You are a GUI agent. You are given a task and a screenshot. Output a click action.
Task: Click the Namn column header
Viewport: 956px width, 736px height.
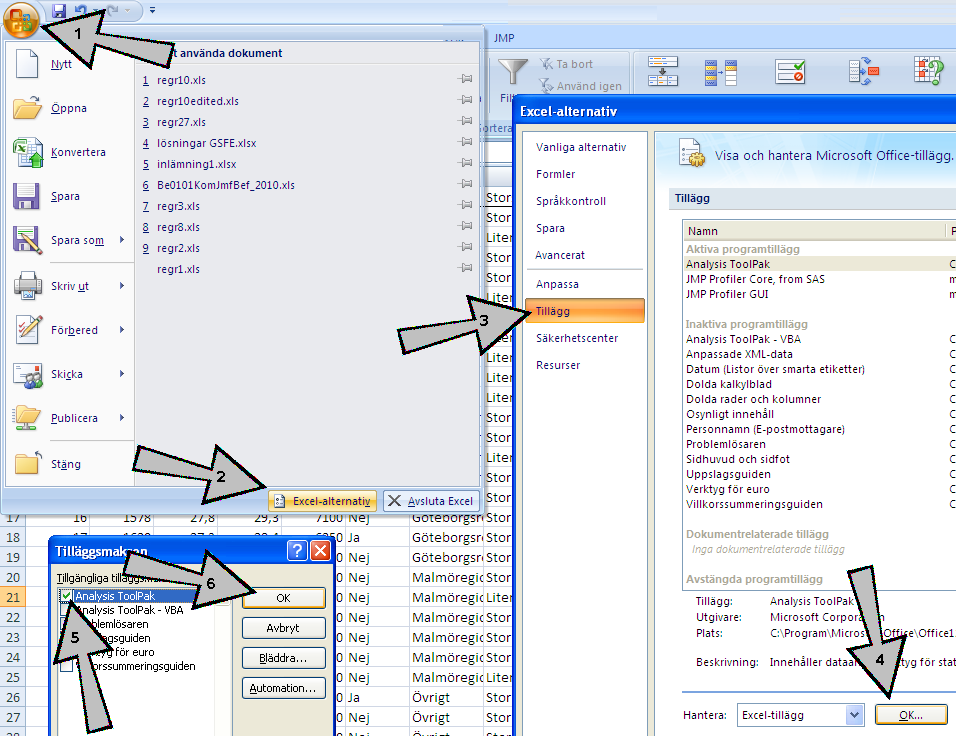(x=814, y=230)
